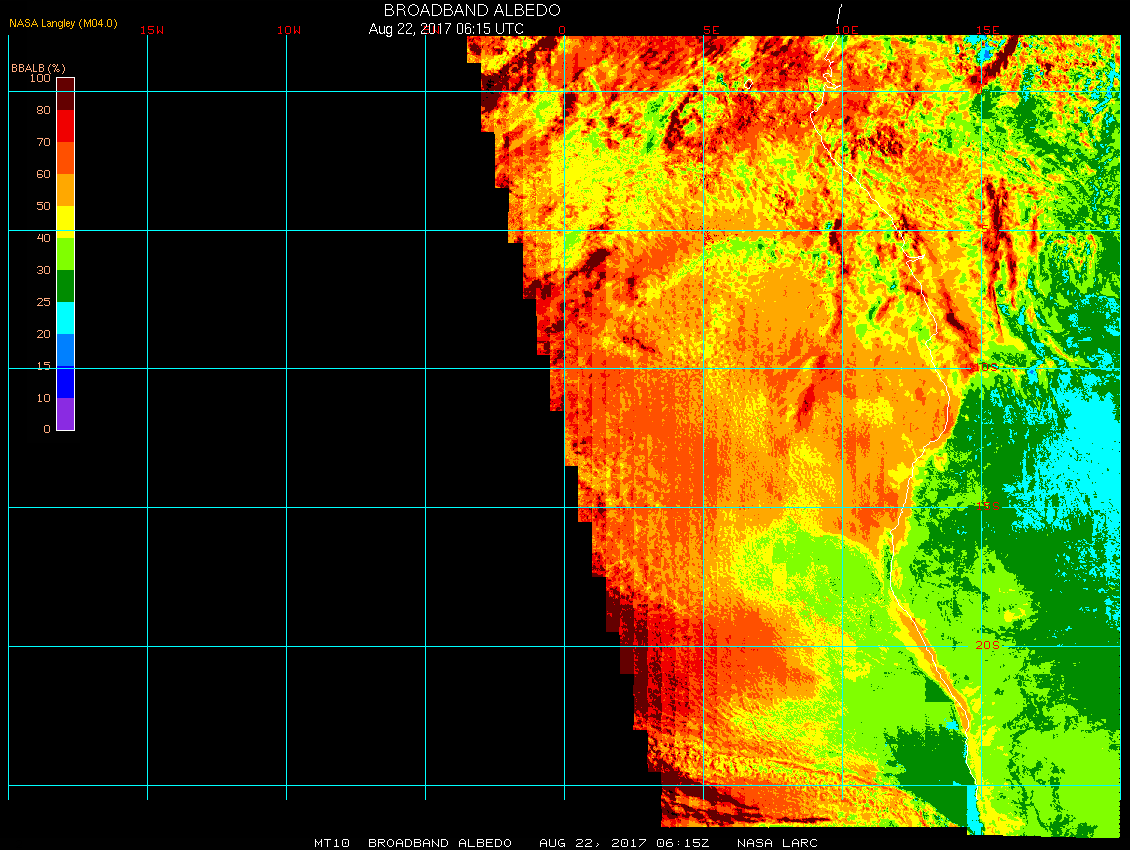Click the dark blue 10-15 legend swatch

[66, 382]
